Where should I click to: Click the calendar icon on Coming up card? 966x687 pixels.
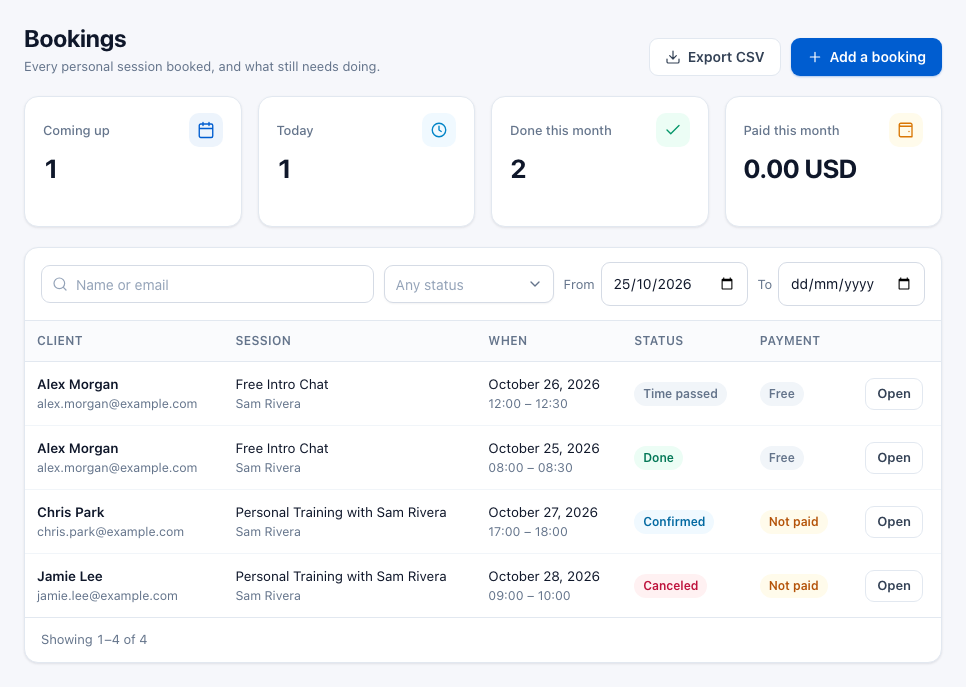206,130
